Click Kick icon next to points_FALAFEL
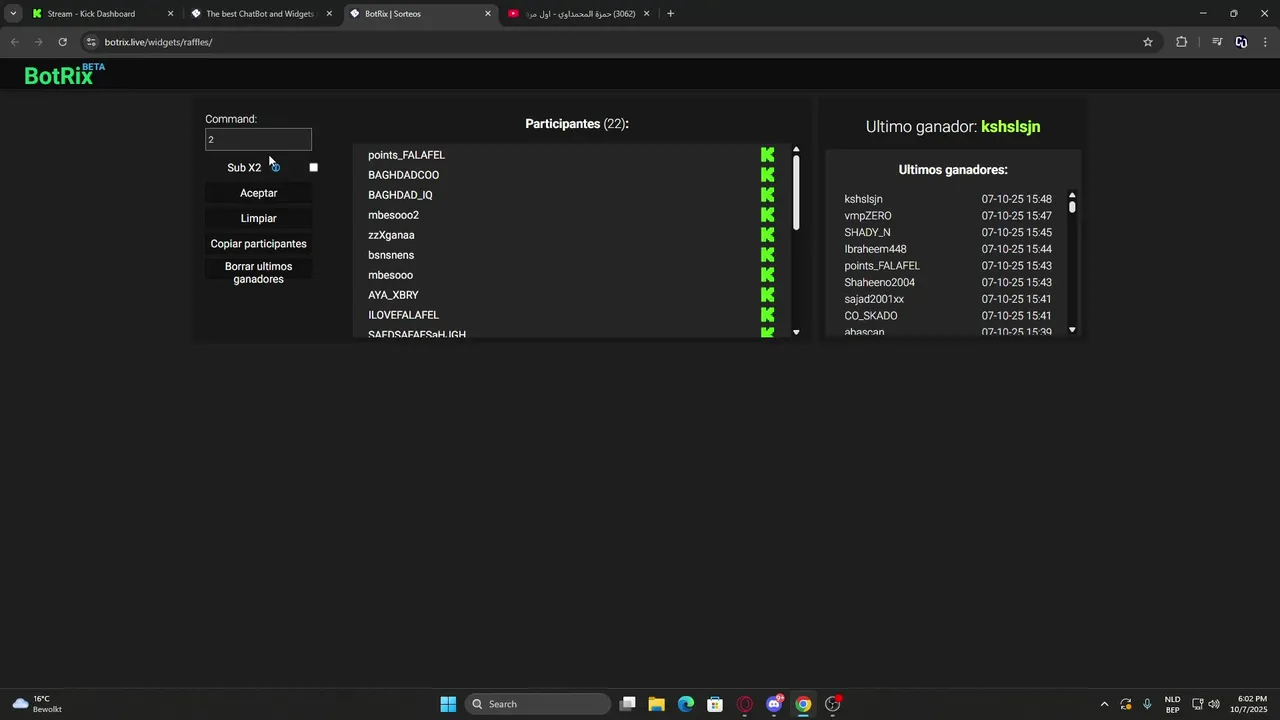The width and height of the screenshot is (1280, 720). [x=767, y=155]
